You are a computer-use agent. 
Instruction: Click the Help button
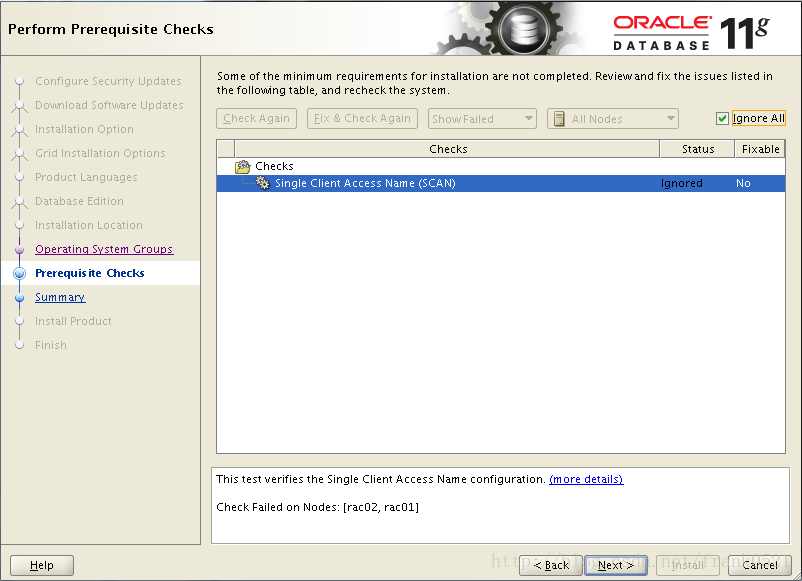click(42, 565)
